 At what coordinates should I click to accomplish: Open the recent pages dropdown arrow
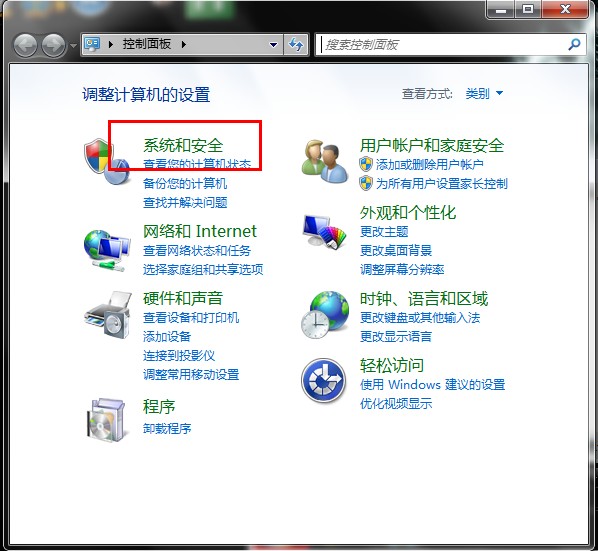[x=73, y=46]
